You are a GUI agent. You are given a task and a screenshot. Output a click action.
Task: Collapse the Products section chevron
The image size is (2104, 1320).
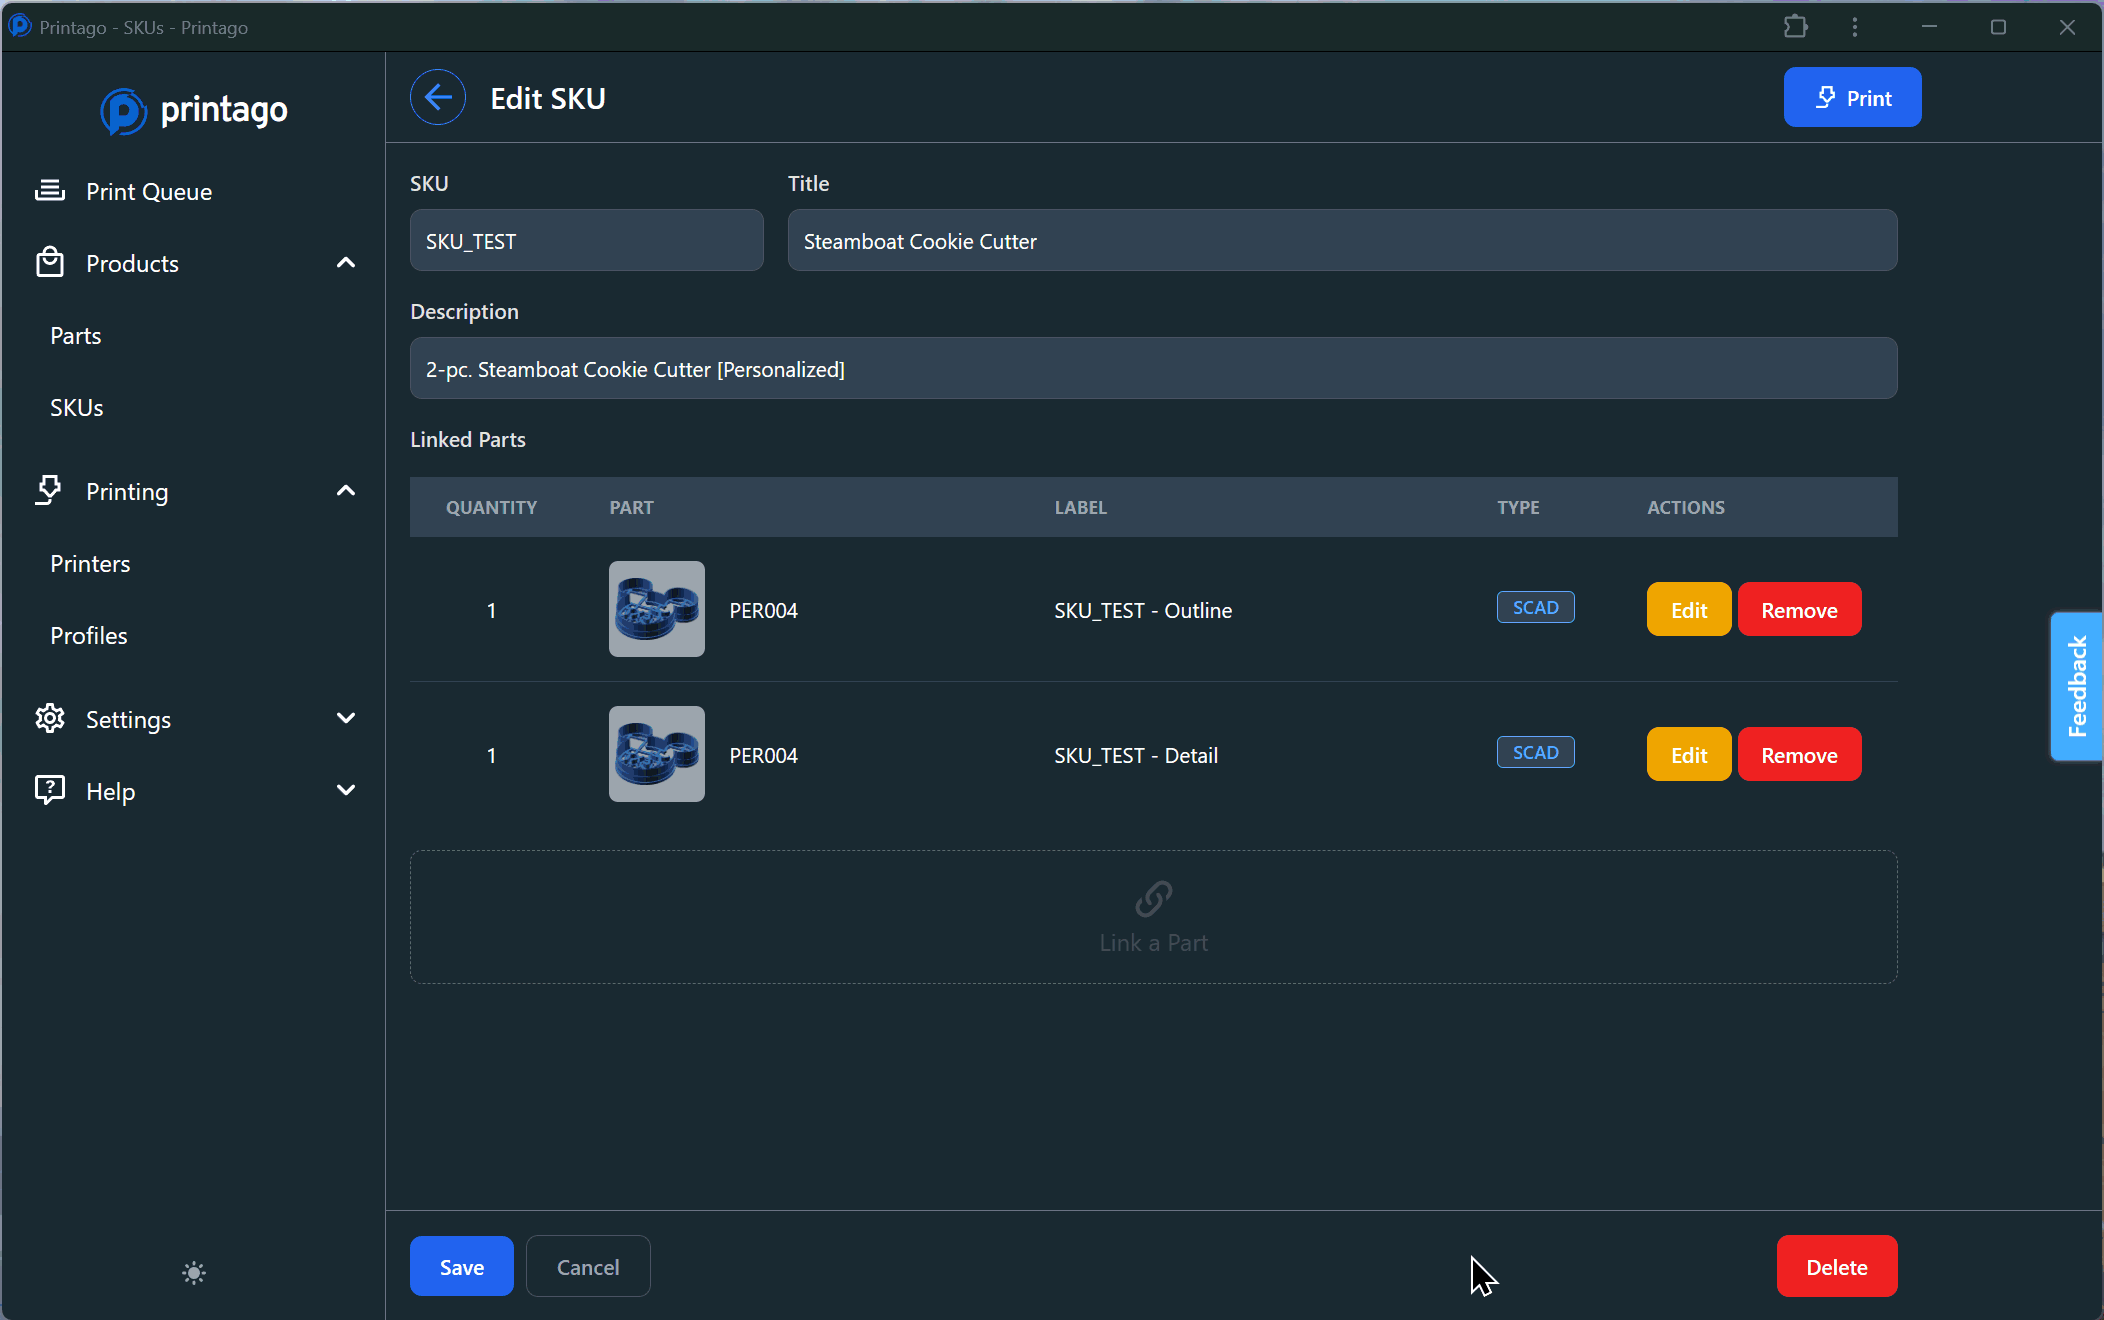pos(346,263)
